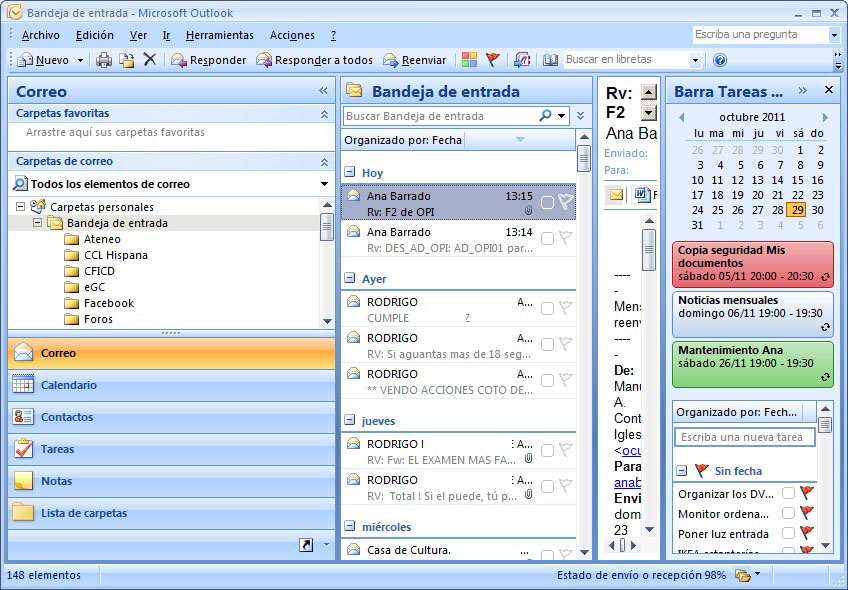Click the search magnifier in Bandeja de entrada

point(545,115)
